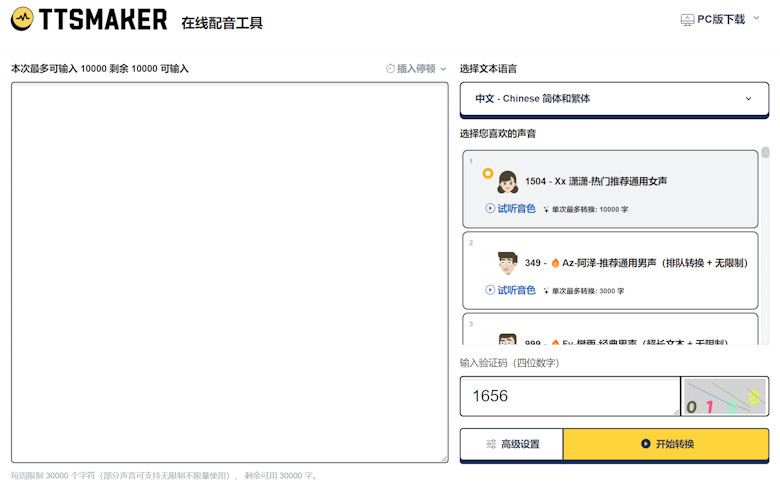Click the 插入停顿 clock icon

pyautogui.click(x=390, y=69)
